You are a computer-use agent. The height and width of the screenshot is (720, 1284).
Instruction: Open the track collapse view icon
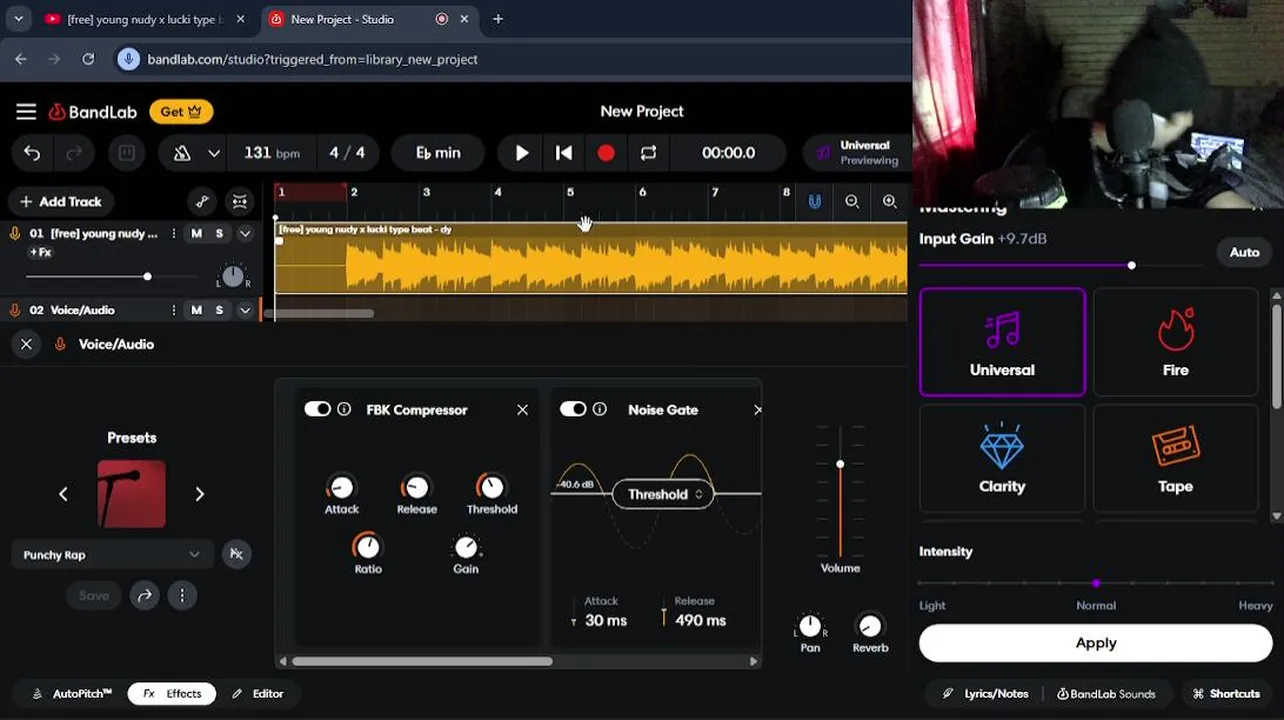[x=240, y=201]
